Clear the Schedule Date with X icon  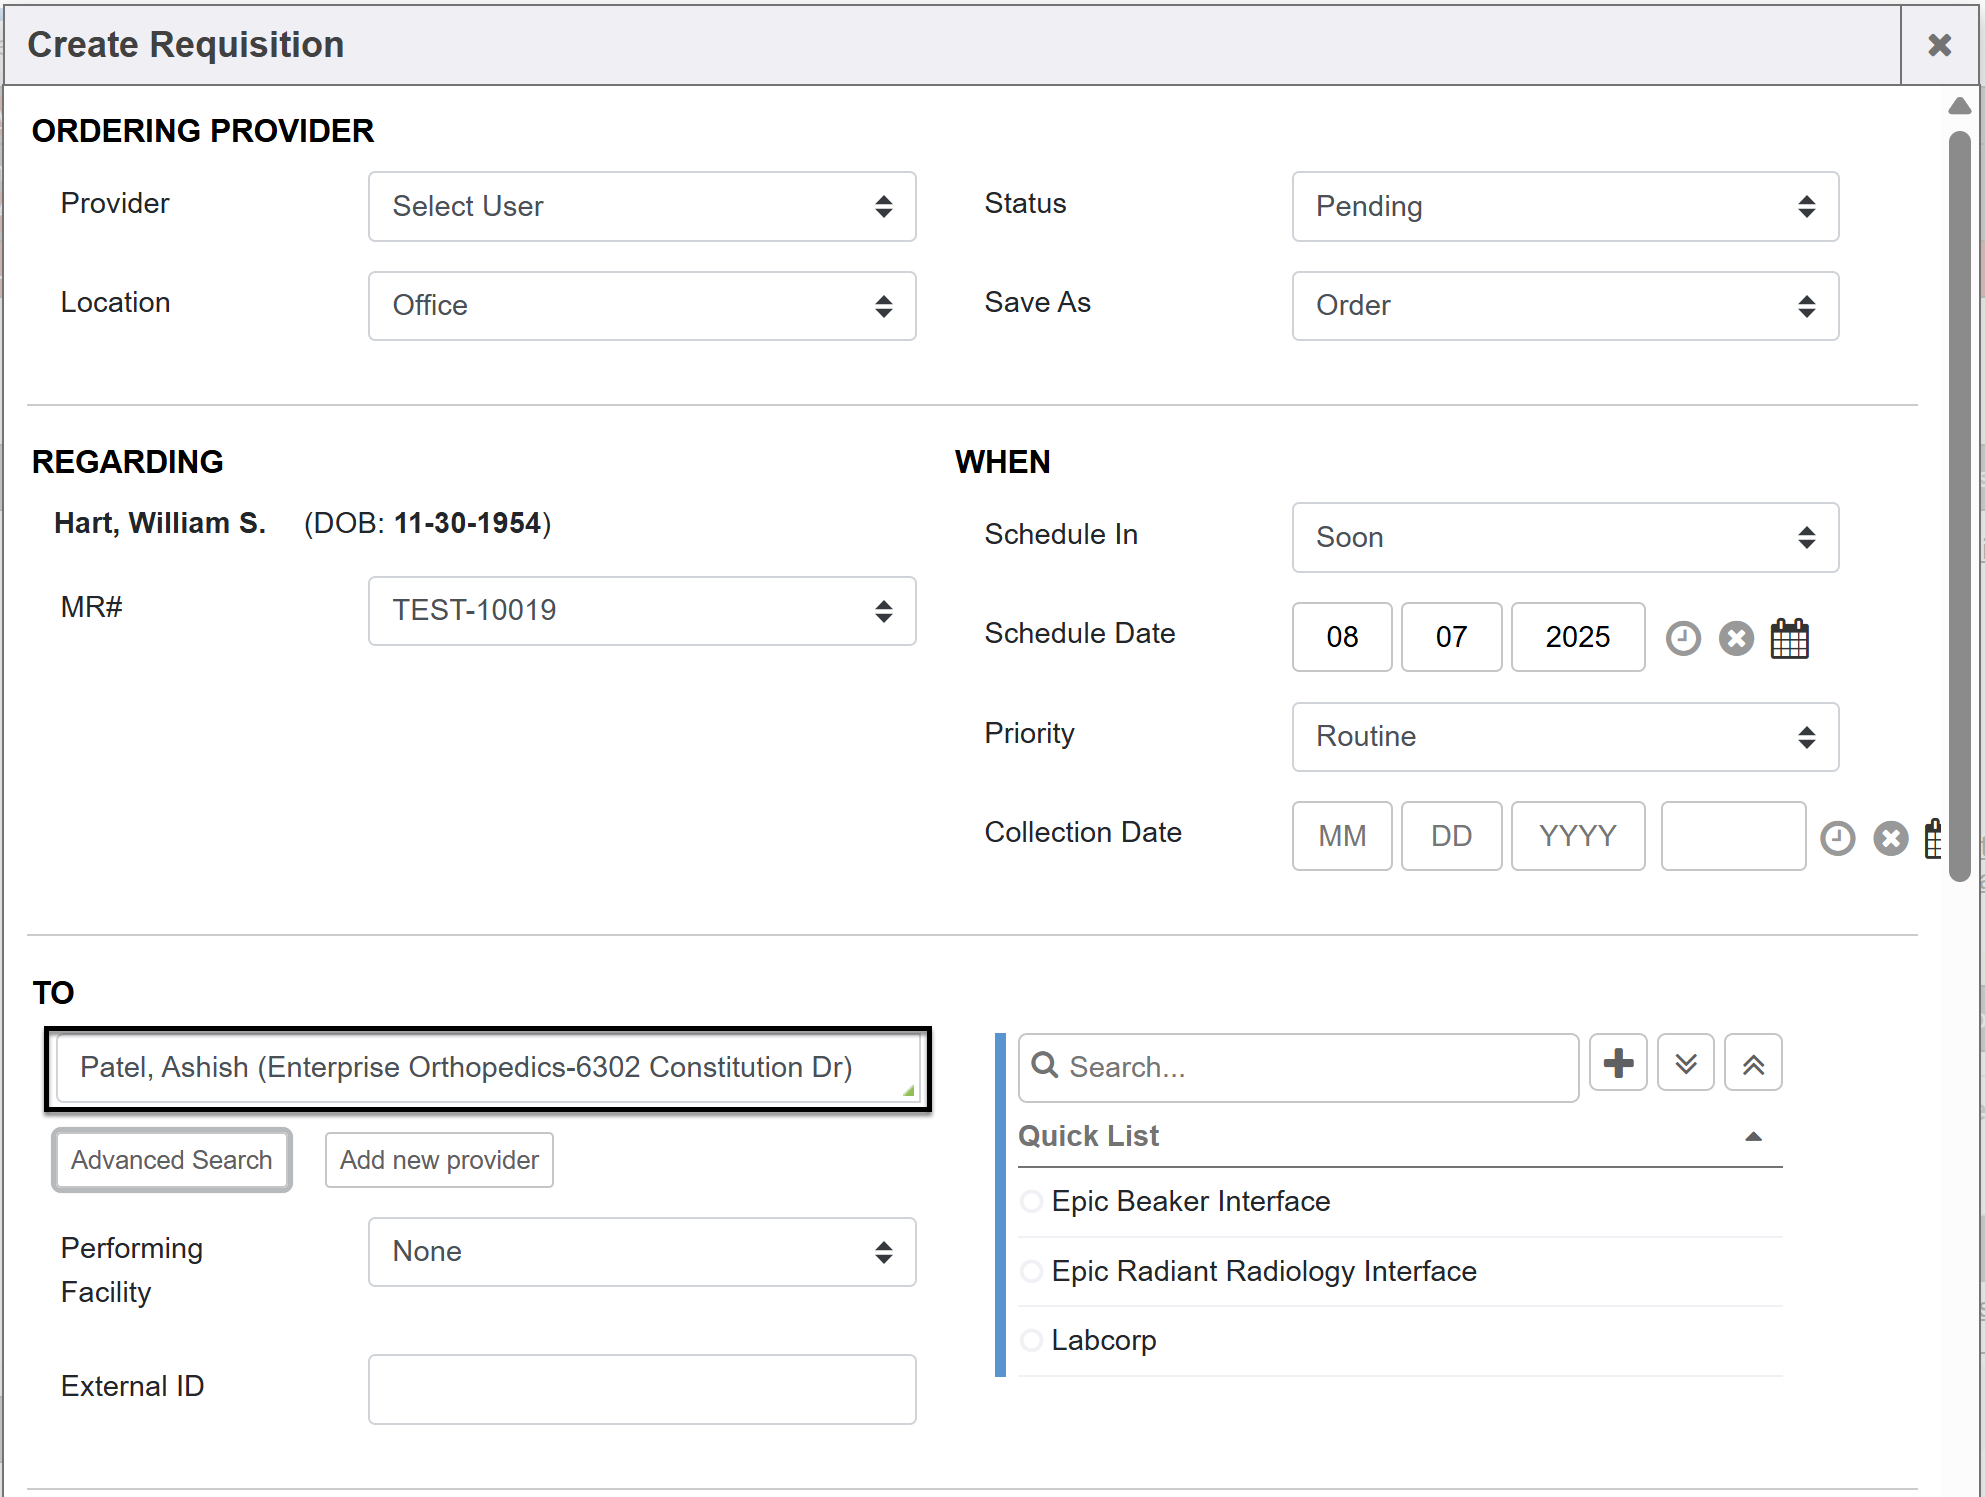[1736, 638]
